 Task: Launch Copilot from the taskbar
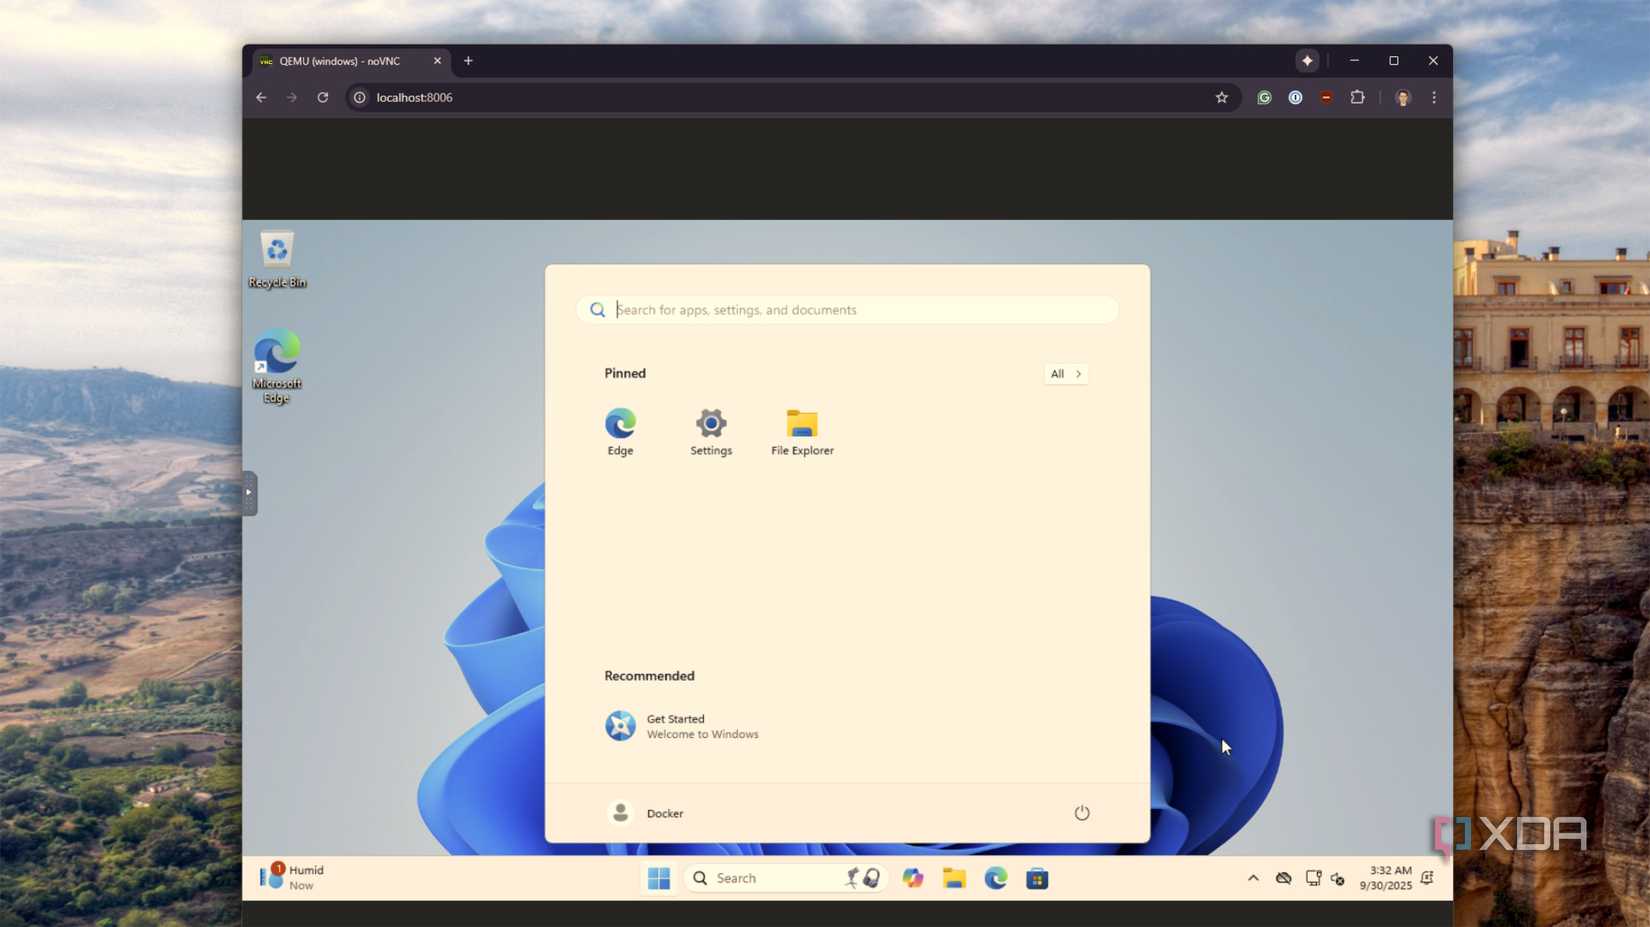912,877
